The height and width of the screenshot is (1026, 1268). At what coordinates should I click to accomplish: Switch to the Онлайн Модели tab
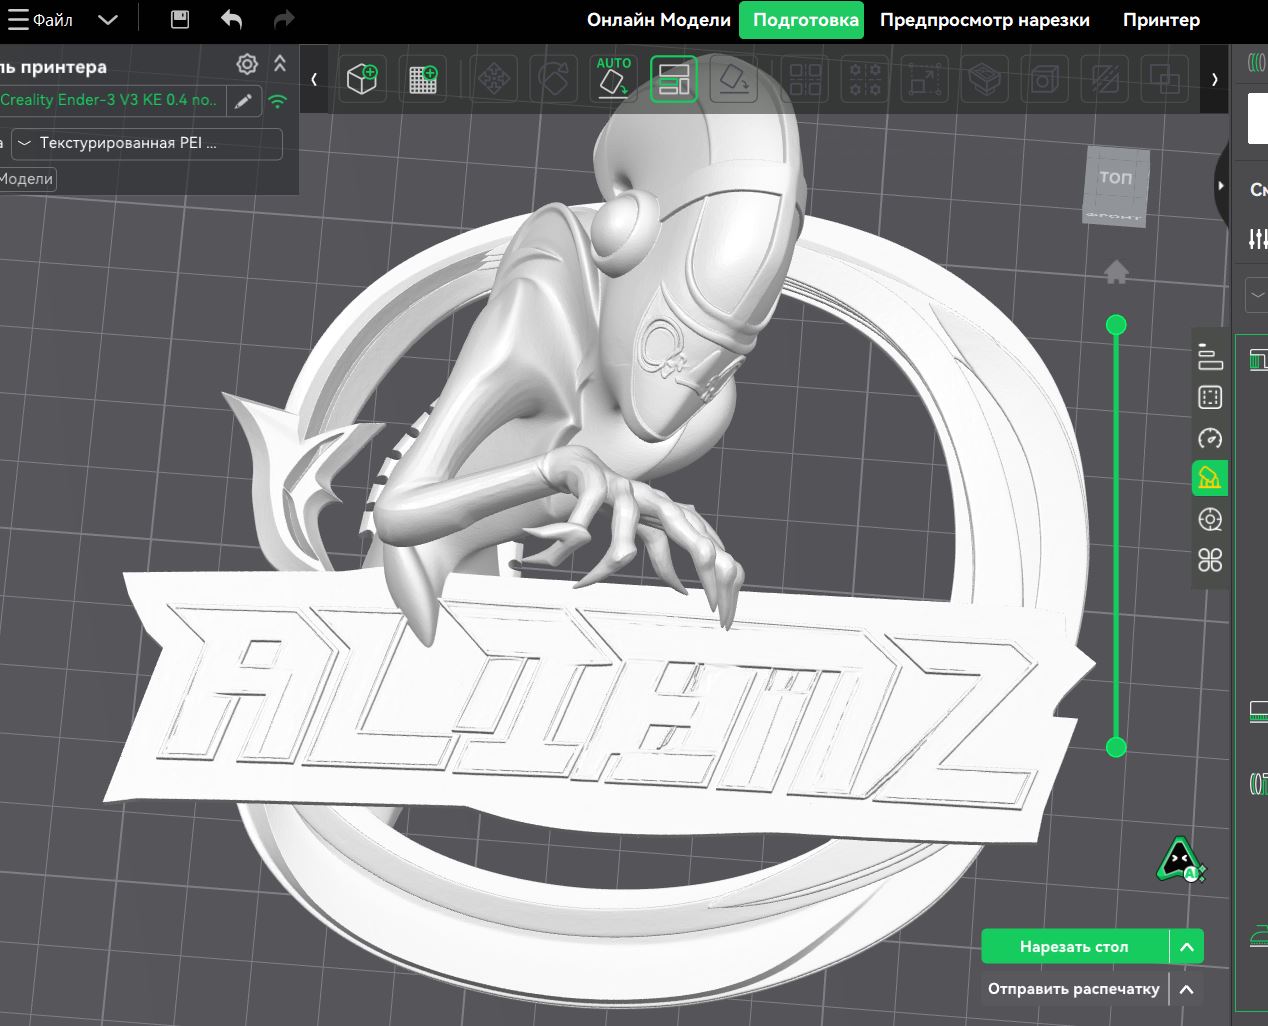click(x=659, y=19)
